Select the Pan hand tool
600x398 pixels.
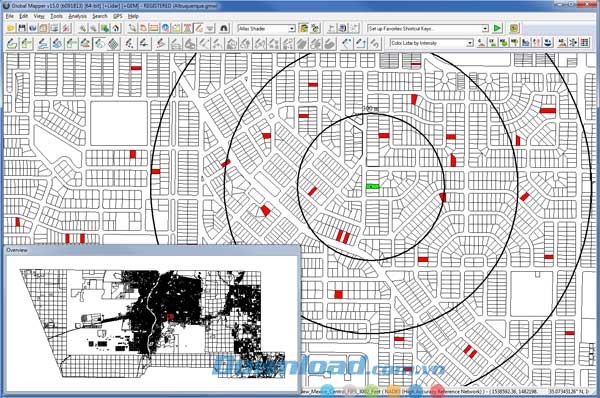point(143,28)
